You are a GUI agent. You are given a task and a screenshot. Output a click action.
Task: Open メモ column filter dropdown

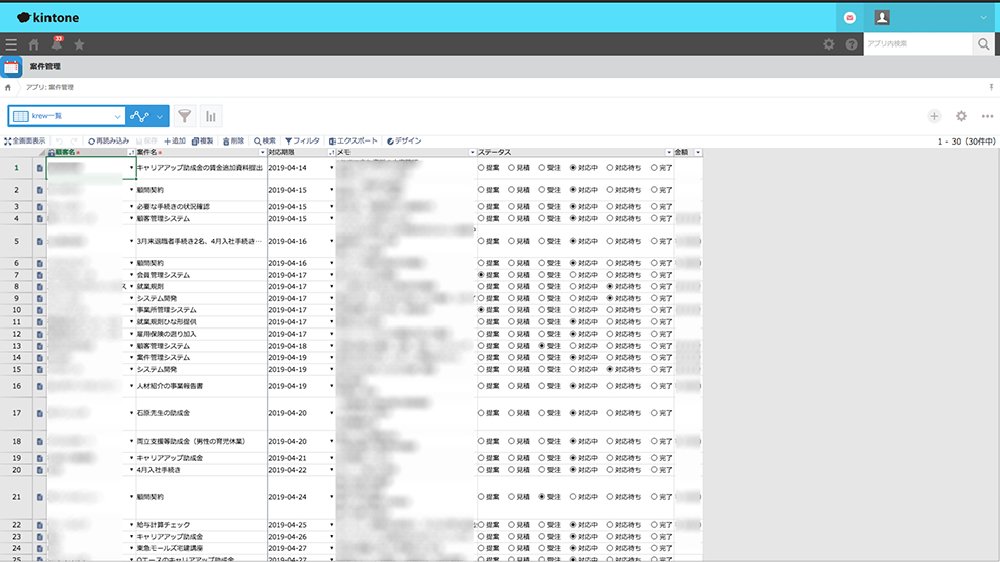(x=473, y=152)
